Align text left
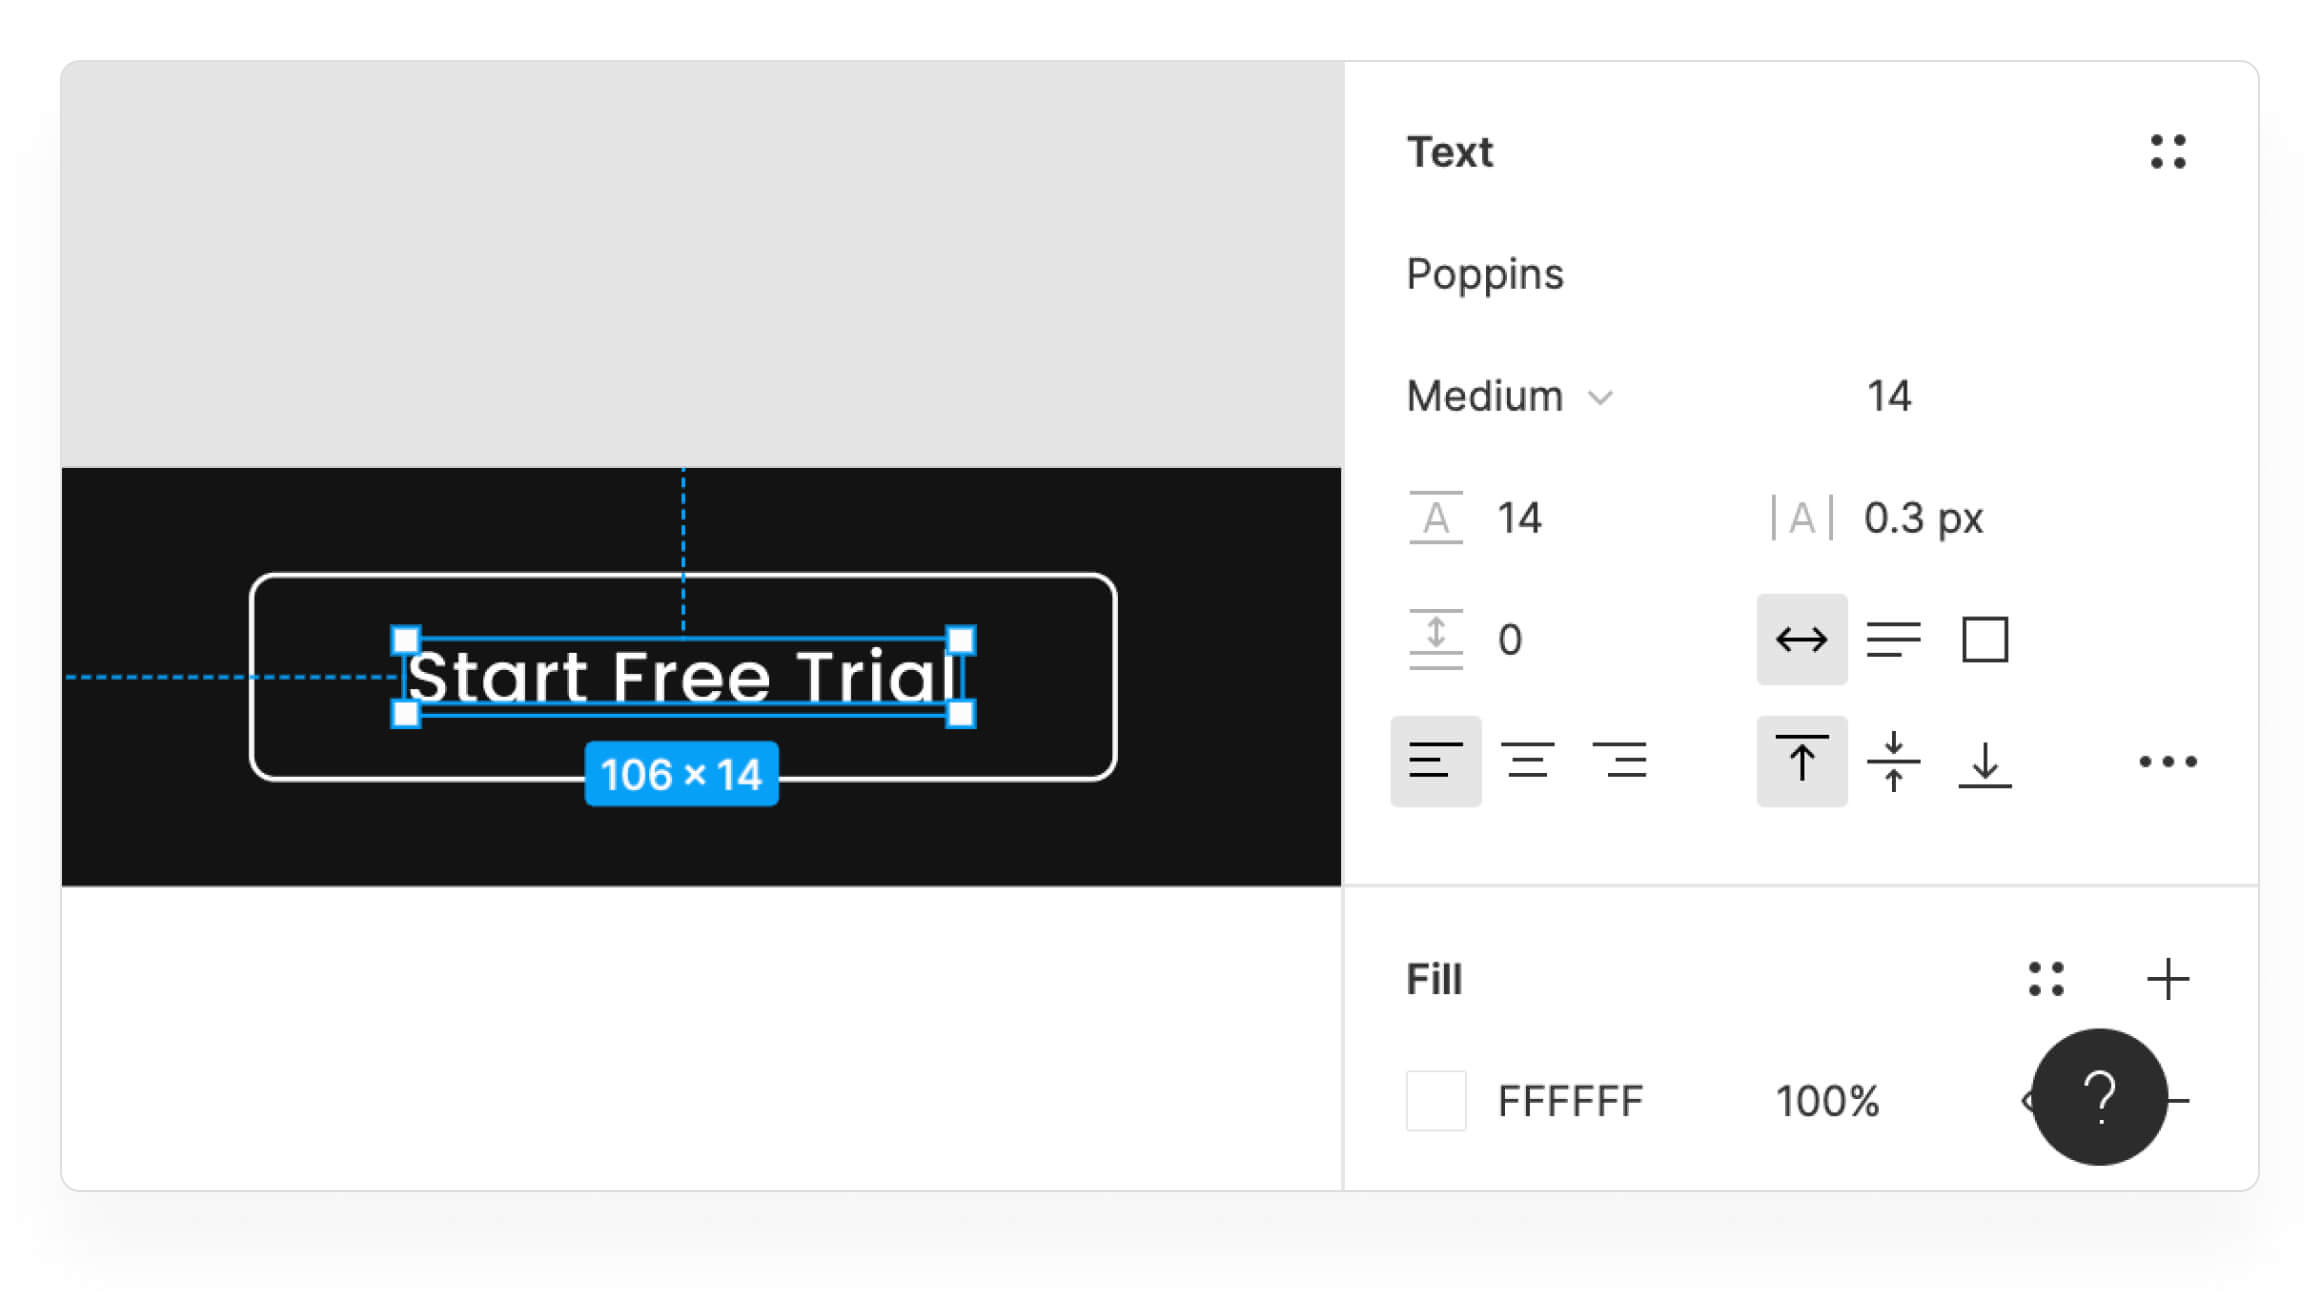 pos(1435,761)
